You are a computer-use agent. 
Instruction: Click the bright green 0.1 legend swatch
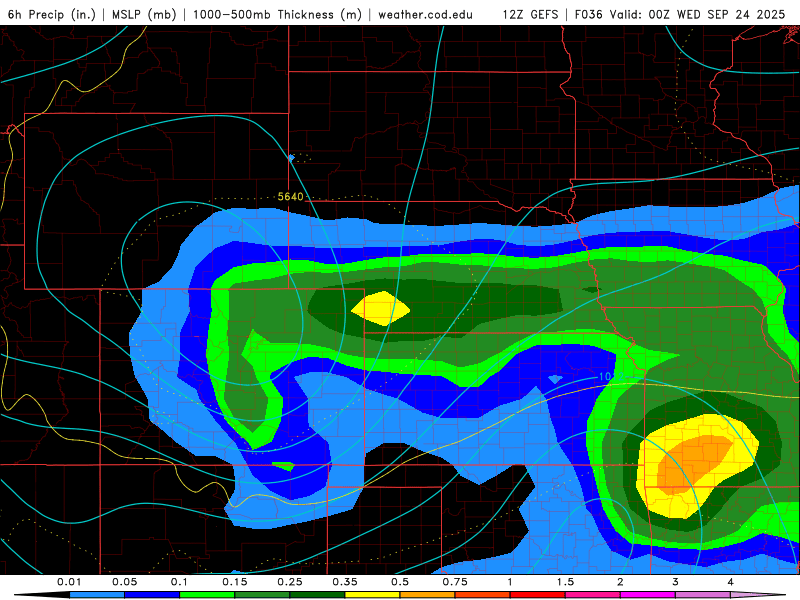click(207, 595)
